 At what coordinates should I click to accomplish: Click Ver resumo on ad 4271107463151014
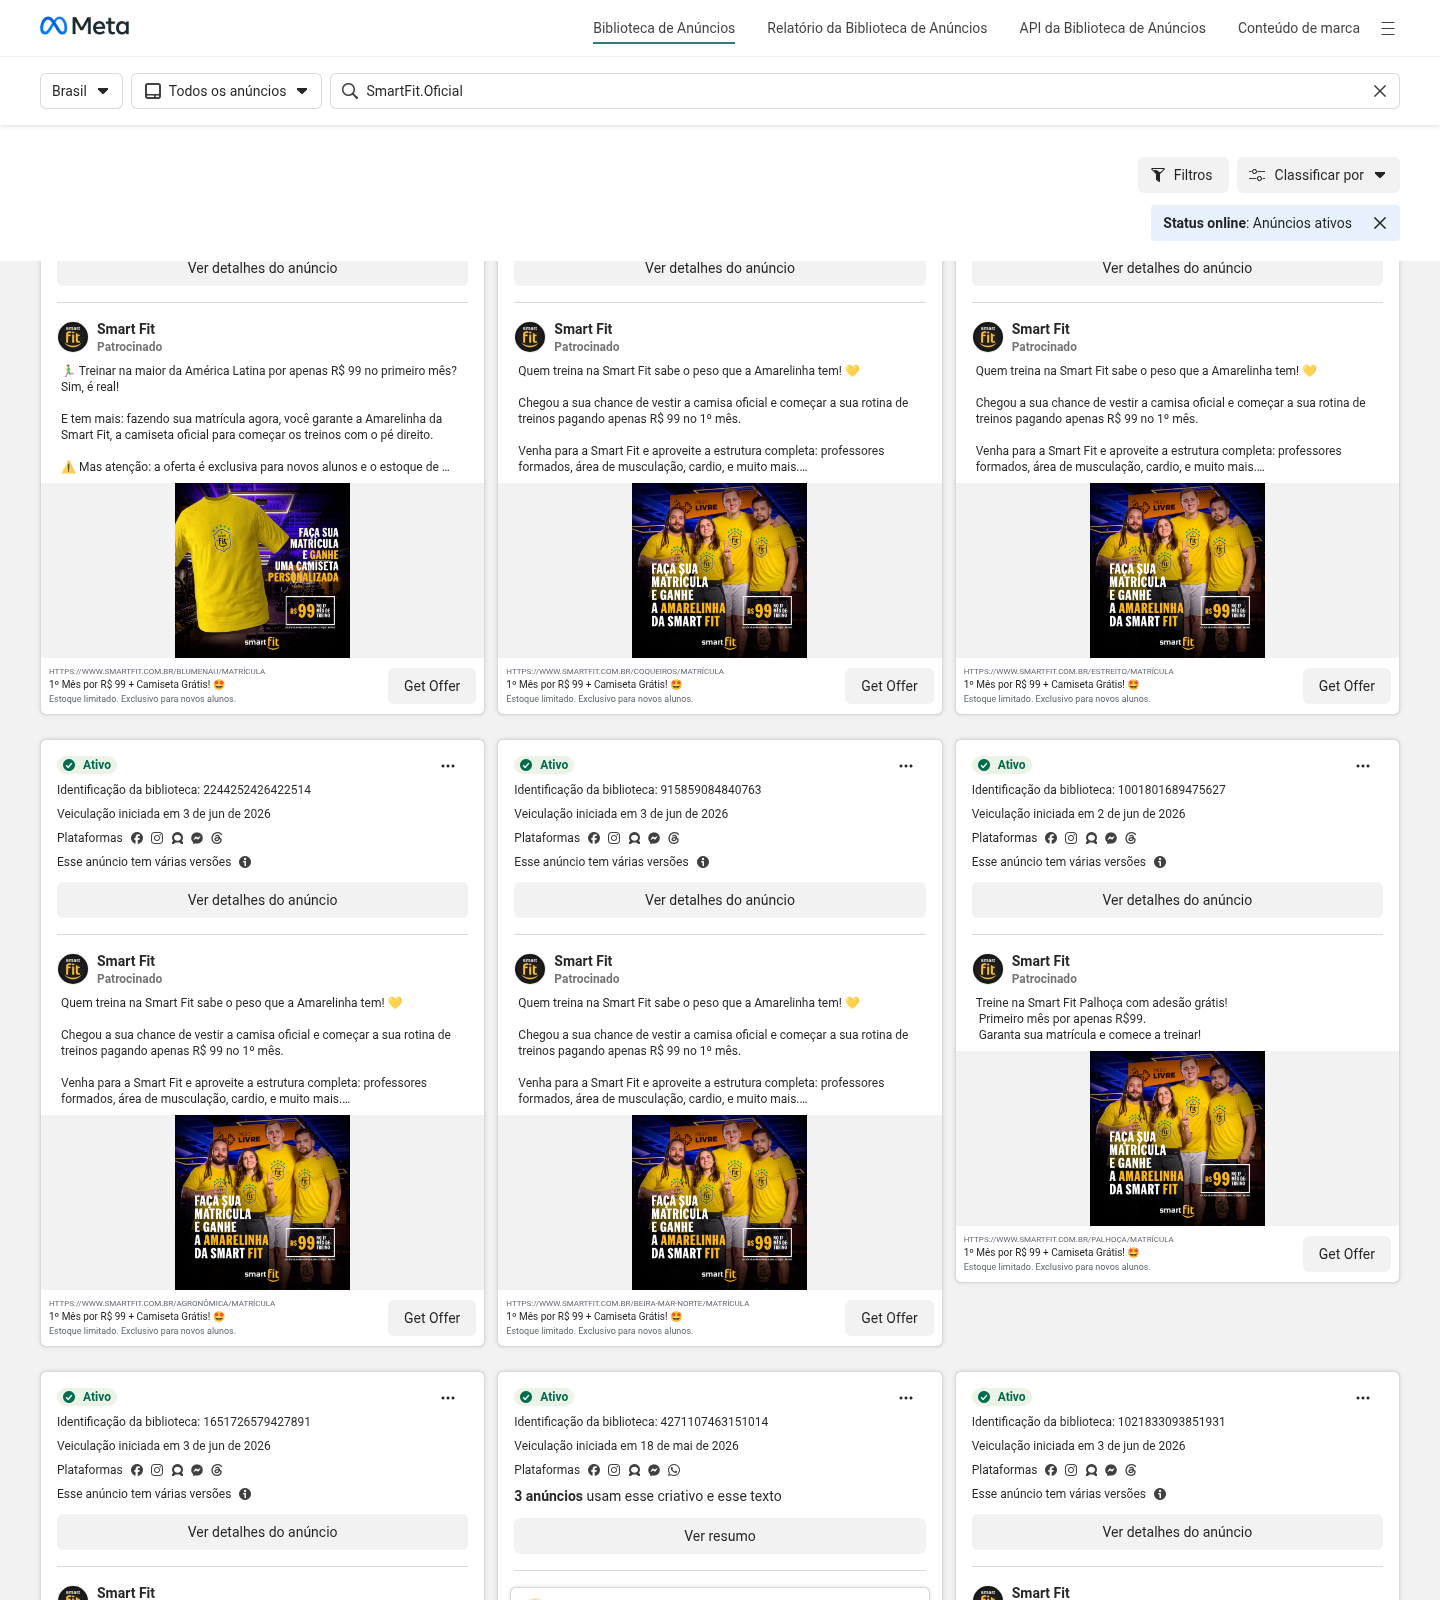coord(720,1536)
